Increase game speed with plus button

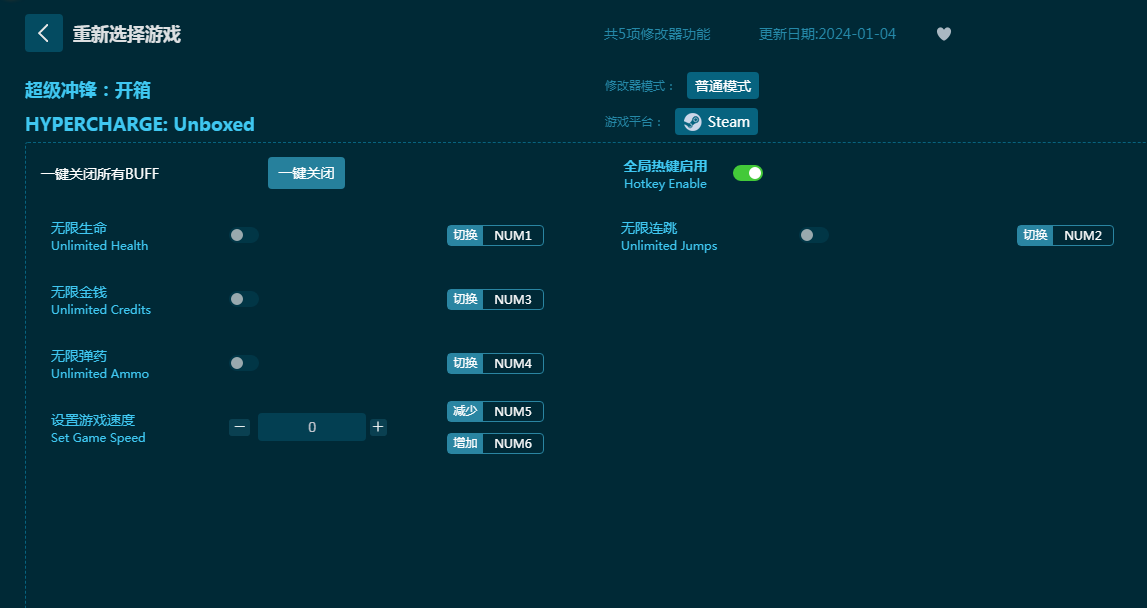[x=377, y=427]
